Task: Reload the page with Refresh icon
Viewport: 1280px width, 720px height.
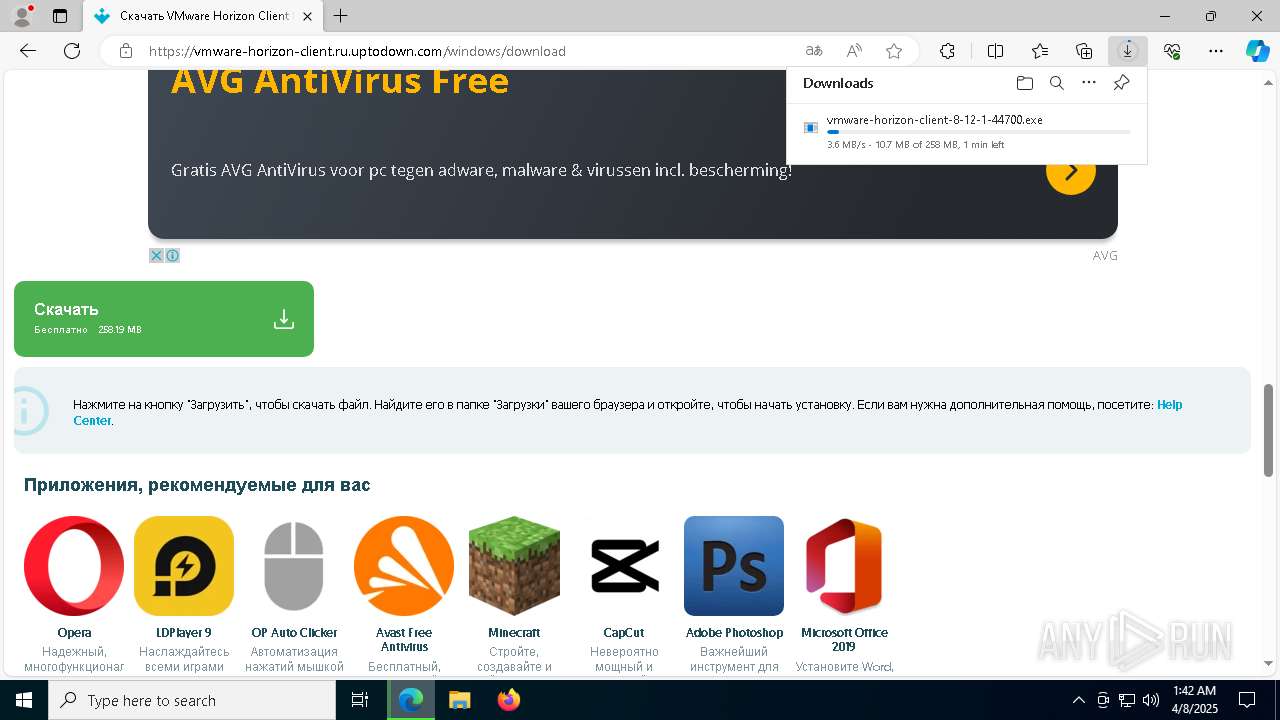Action: (72, 51)
